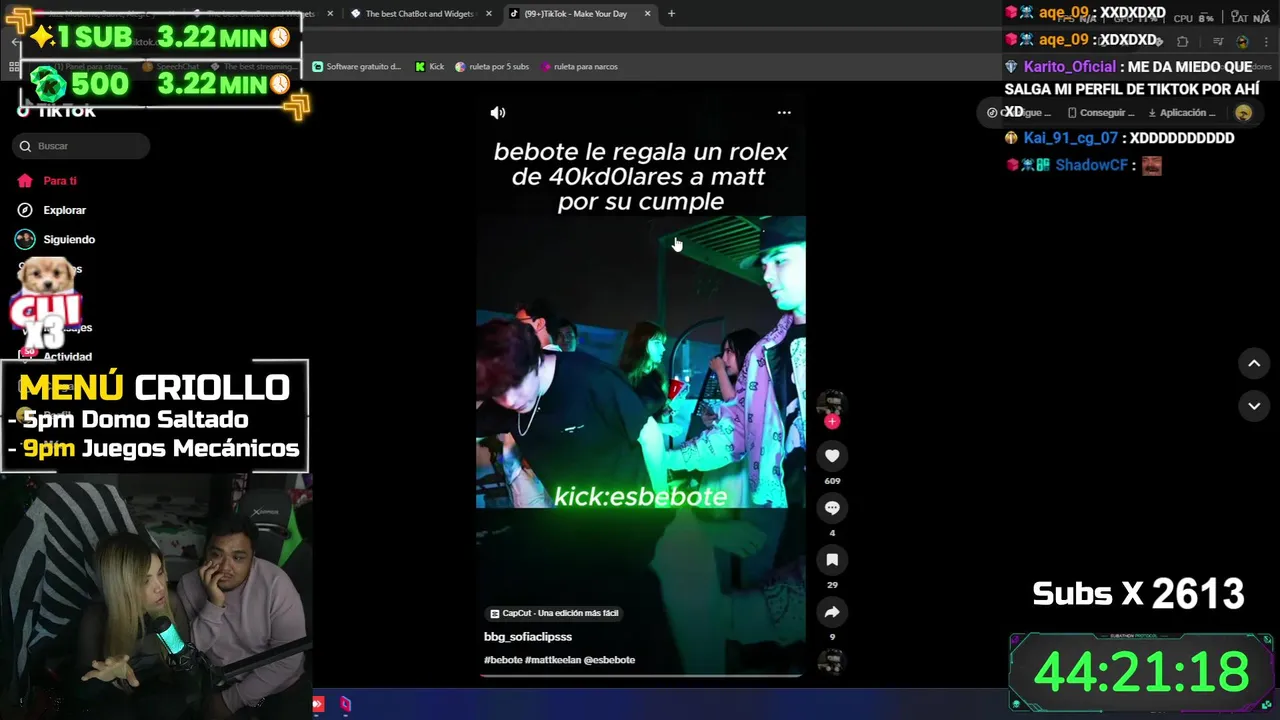
Task: Open the ruleta por 5 subs bookmark
Action: (492, 67)
